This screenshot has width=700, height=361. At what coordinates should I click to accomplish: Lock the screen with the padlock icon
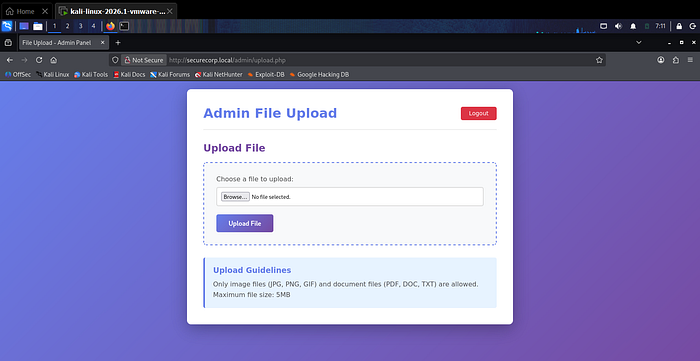click(679, 26)
